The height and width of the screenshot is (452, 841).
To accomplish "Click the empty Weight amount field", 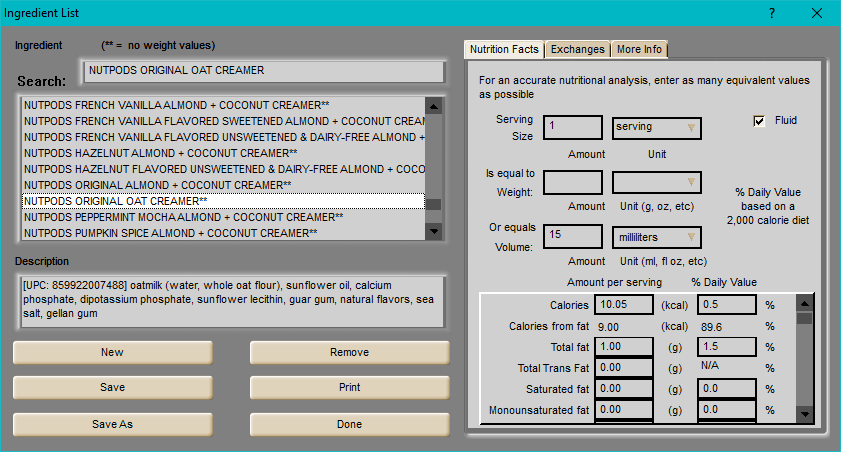I will click(572, 182).
